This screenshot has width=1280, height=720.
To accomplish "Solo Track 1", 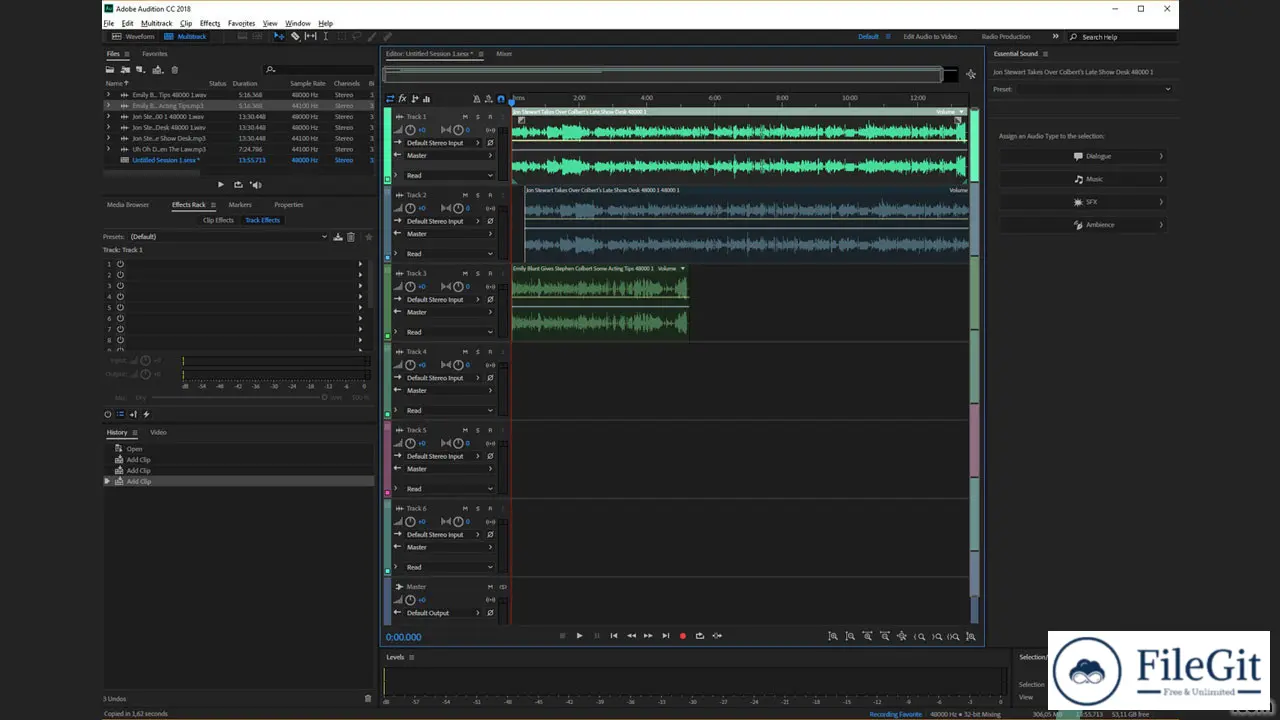I will pyautogui.click(x=478, y=117).
